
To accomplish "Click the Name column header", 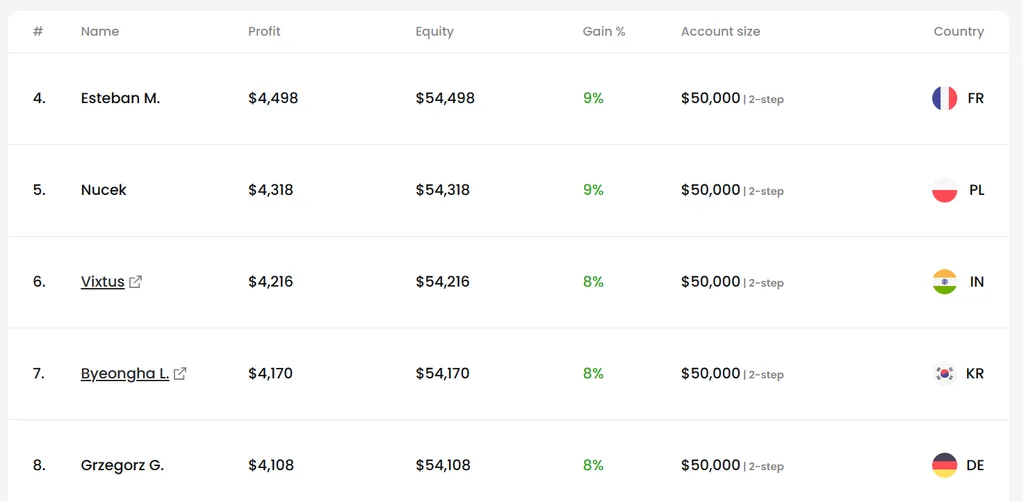I will coord(100,31).
